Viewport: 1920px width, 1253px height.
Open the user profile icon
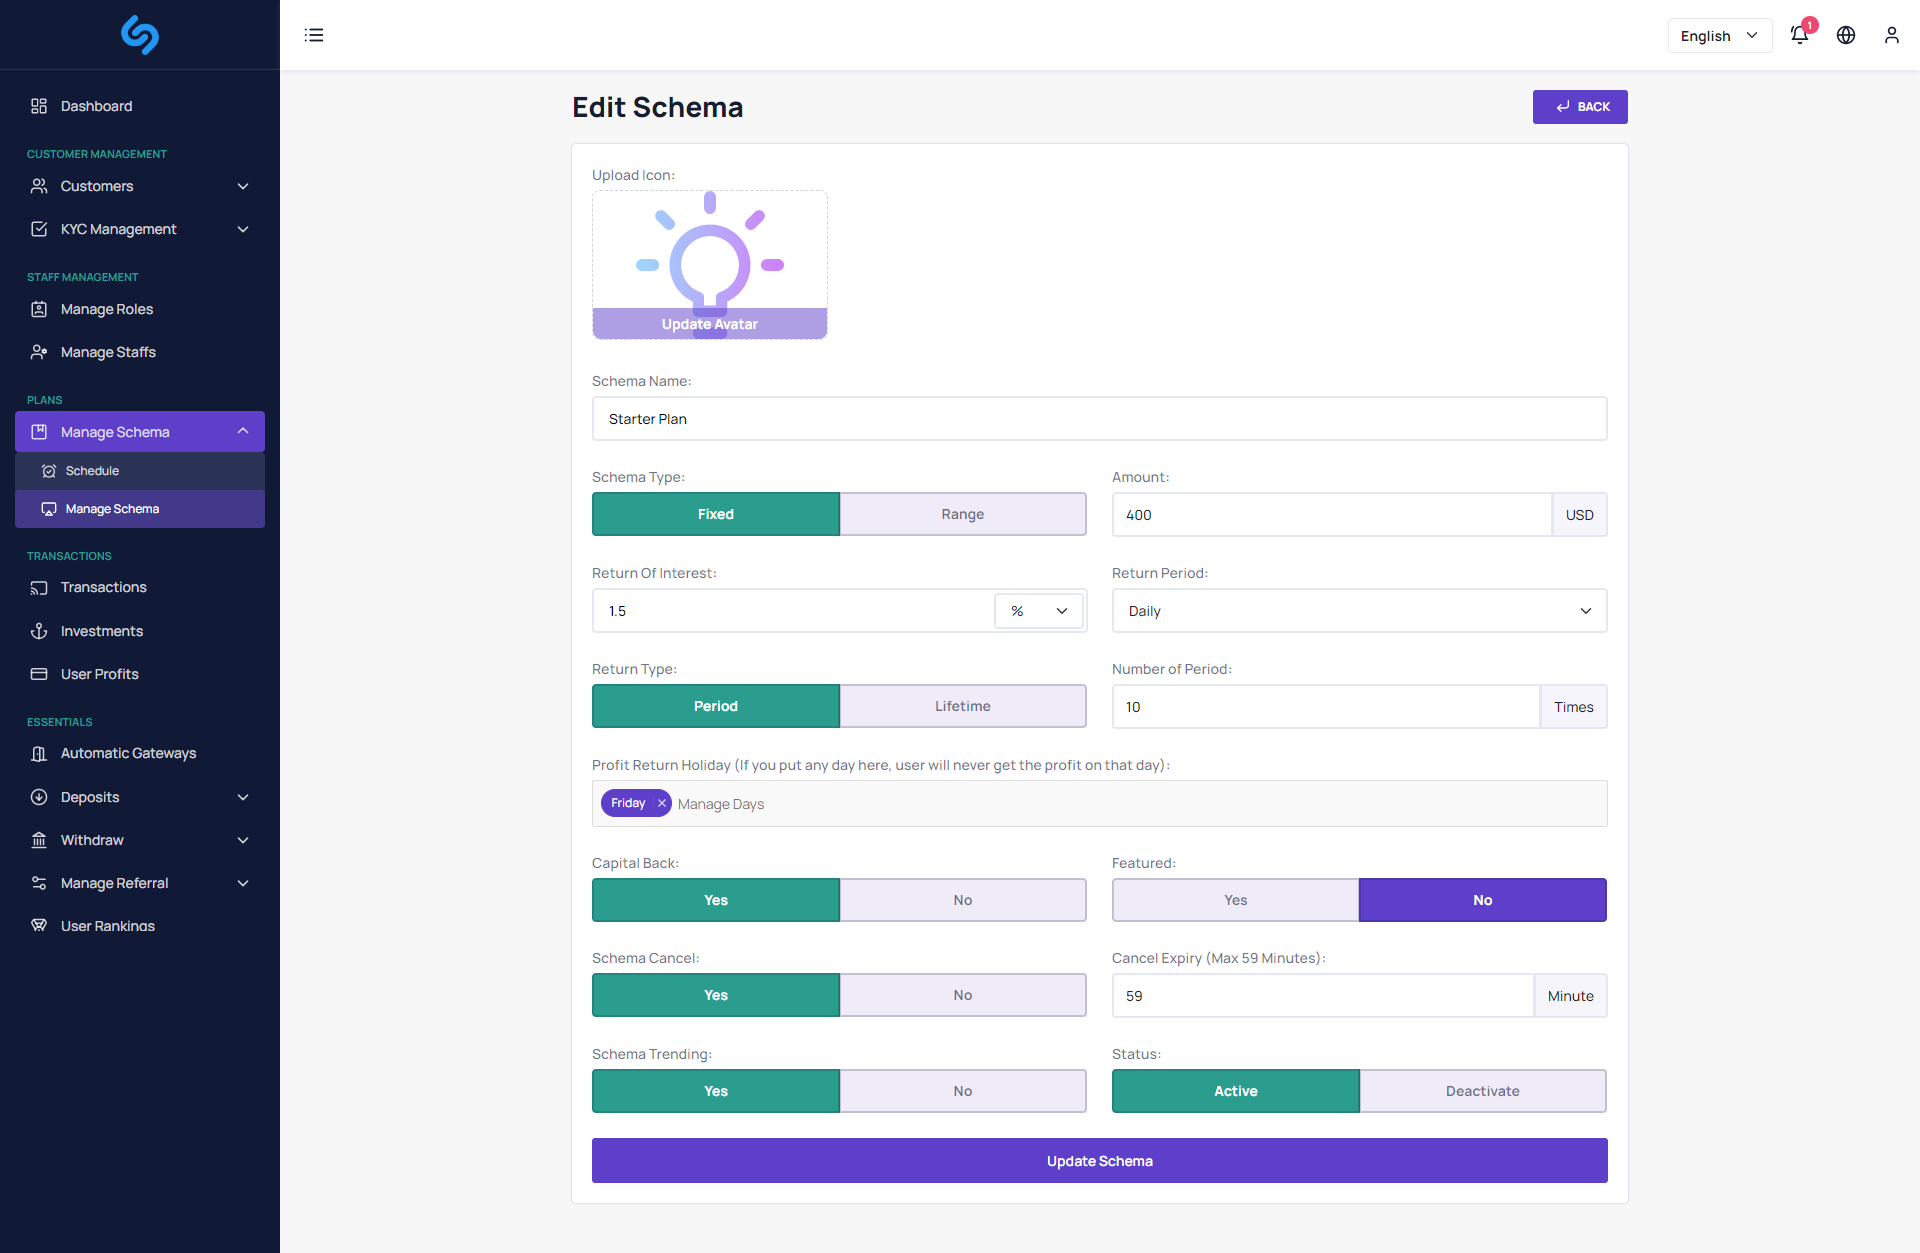coord(1891,35)
